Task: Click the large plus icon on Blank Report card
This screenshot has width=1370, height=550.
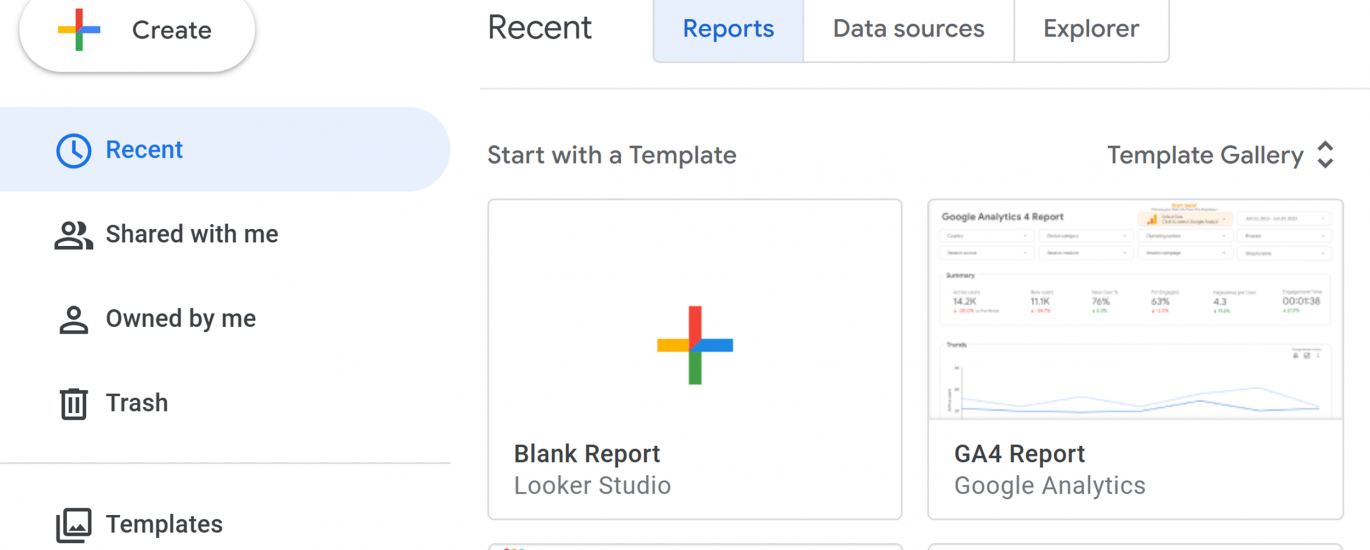Action: (695, 345)
